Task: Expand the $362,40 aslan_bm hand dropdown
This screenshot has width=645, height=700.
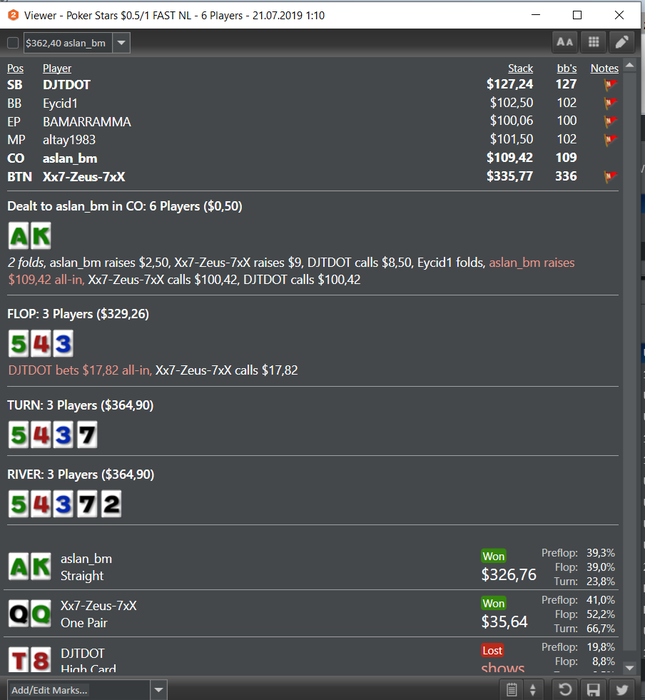Action: tap(121, 43)
